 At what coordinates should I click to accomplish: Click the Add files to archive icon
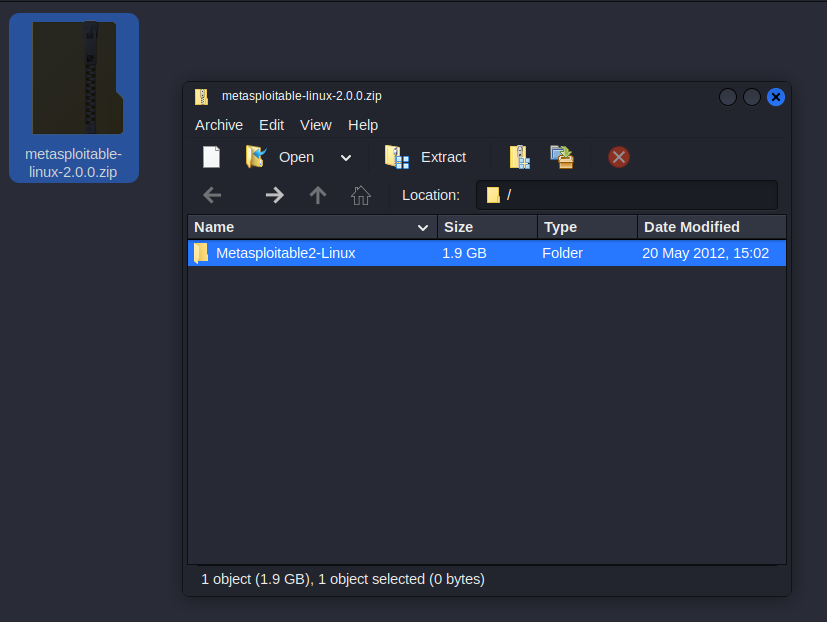coord(519,157)
